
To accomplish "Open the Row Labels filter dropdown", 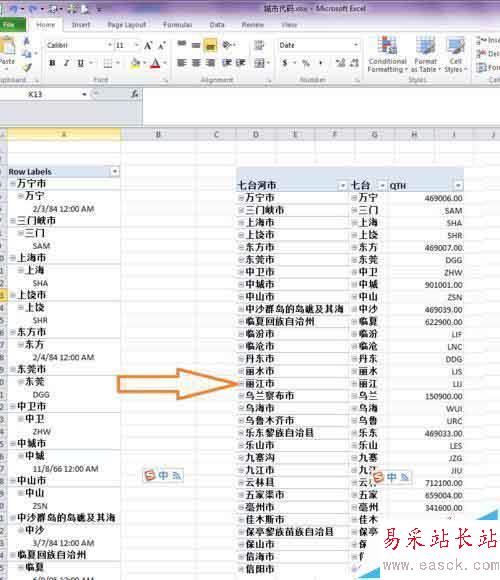I will pyautogui.click(x=115, y=171).
